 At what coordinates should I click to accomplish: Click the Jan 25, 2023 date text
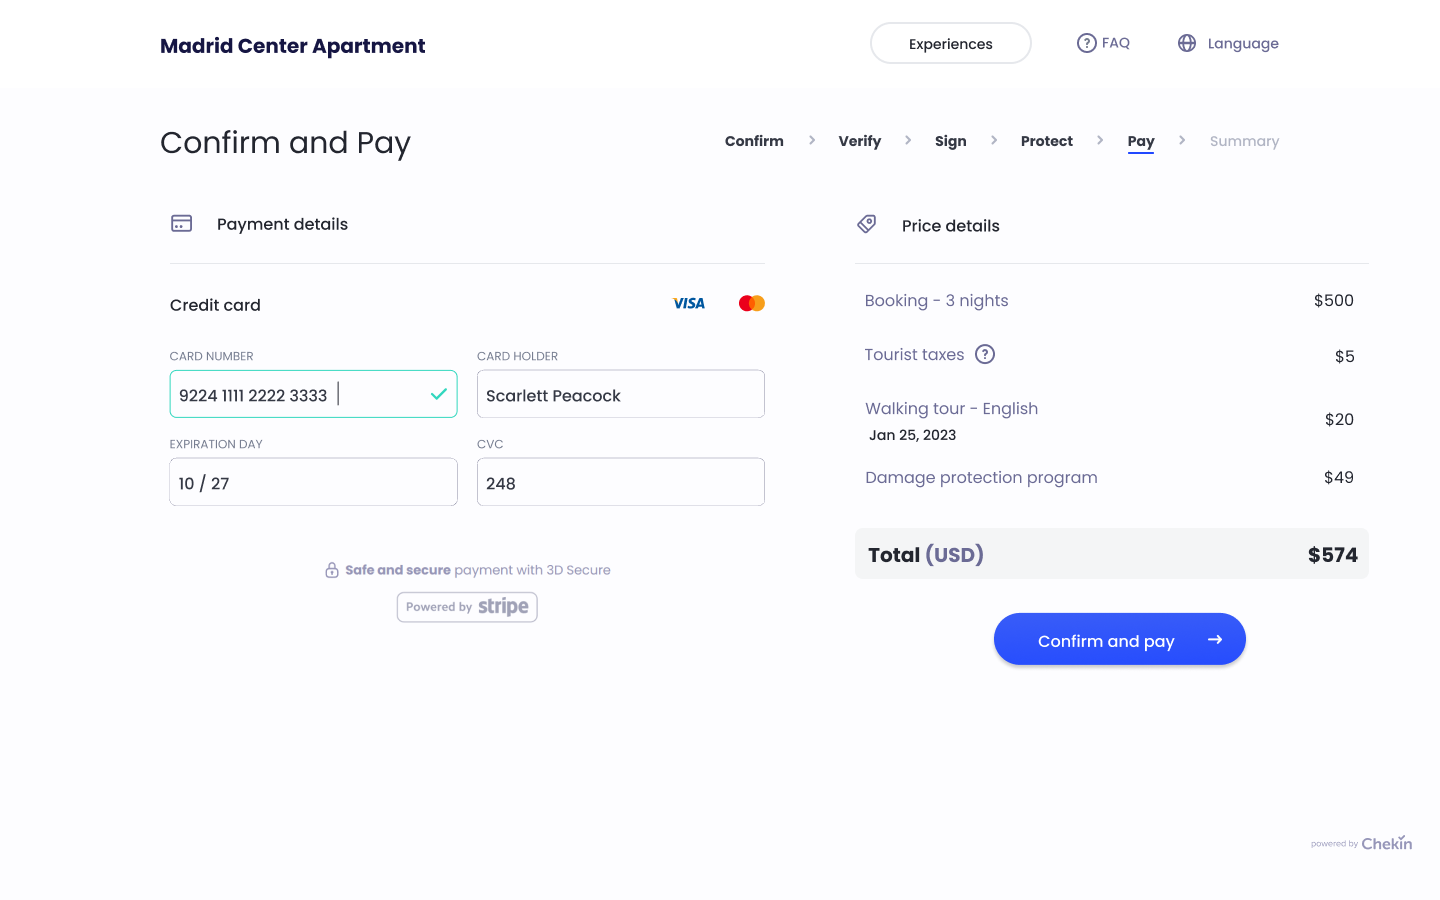click(x=913, y=435)
